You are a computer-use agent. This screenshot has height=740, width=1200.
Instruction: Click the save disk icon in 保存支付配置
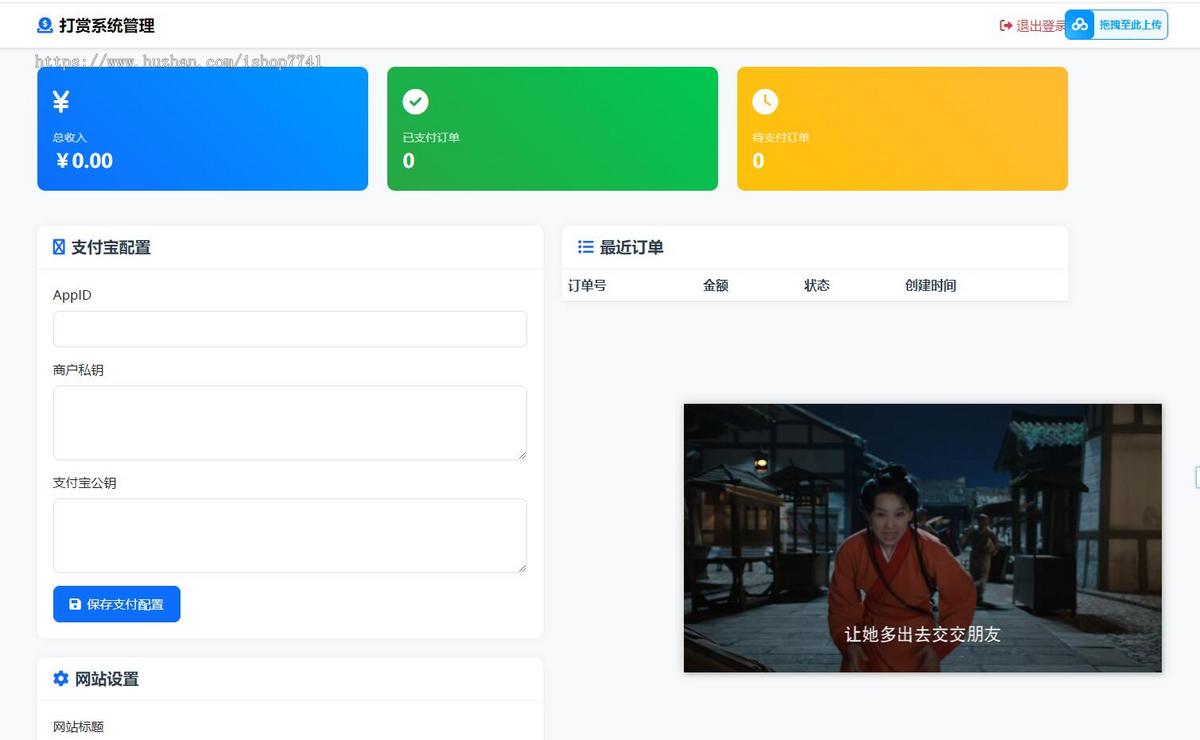[x=75, y=604]
